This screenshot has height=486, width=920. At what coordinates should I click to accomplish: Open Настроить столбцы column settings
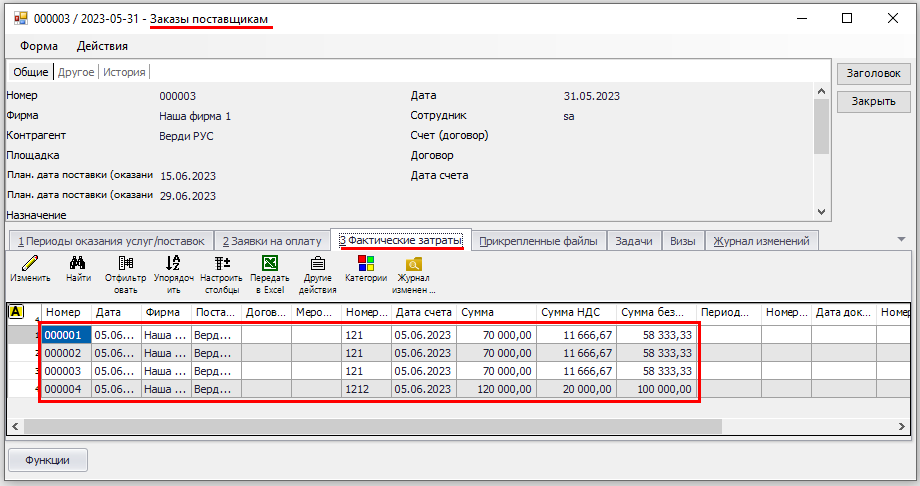pyautogui.click(x=221, y=264)
